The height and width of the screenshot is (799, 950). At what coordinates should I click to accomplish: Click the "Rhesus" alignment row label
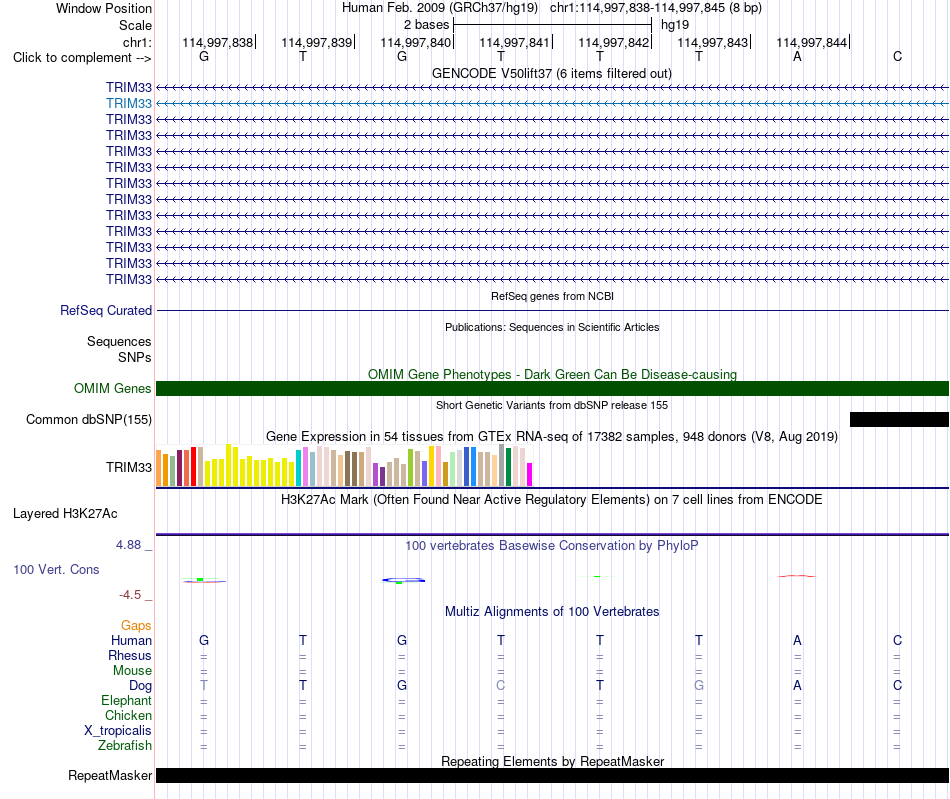130,655
